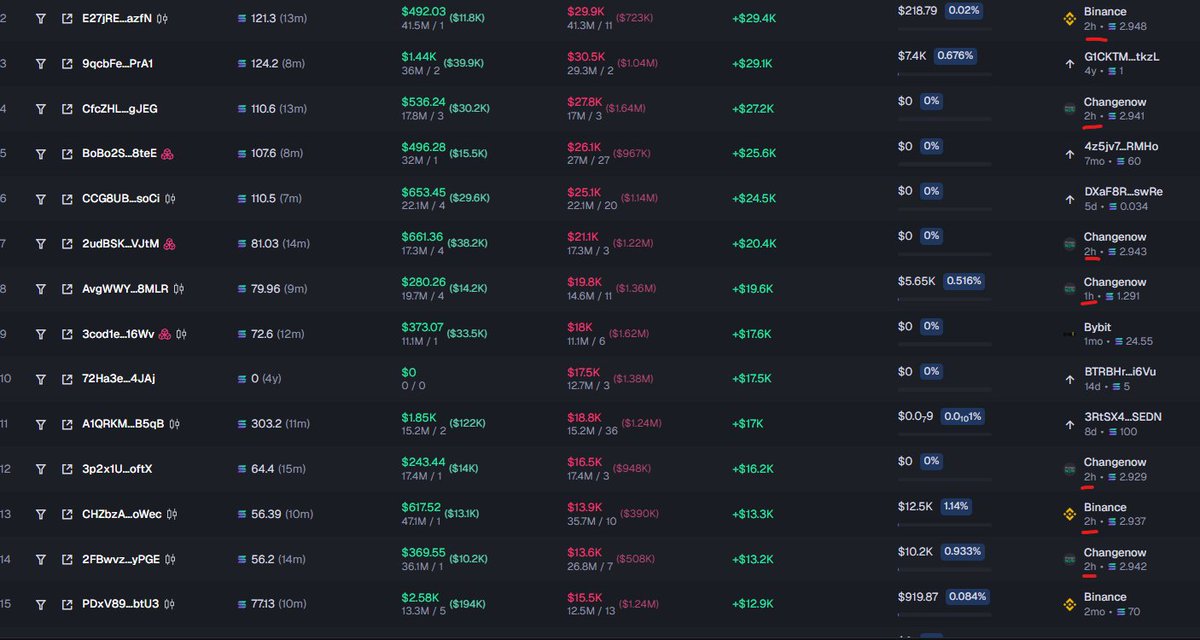Click PnL value +$25.6K

click(x=753, y=153)
